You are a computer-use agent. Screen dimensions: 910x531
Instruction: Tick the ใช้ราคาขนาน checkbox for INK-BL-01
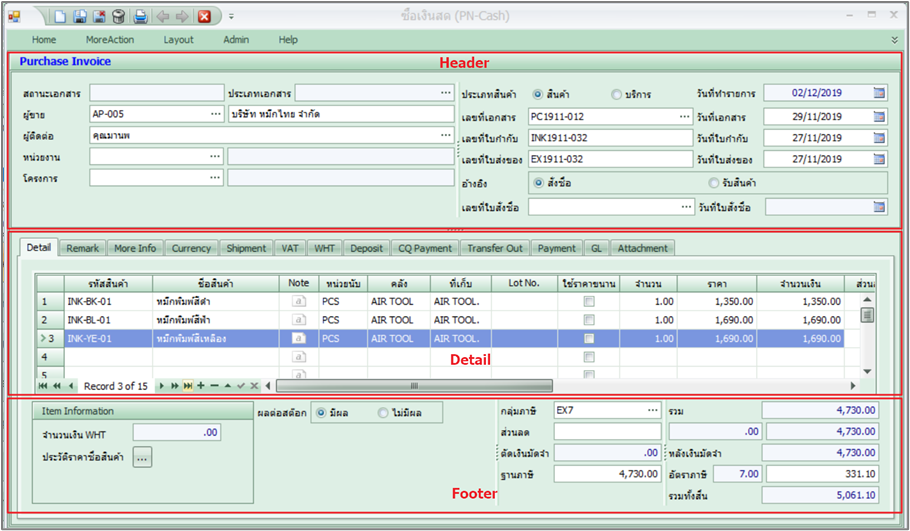tap(590, 320)
